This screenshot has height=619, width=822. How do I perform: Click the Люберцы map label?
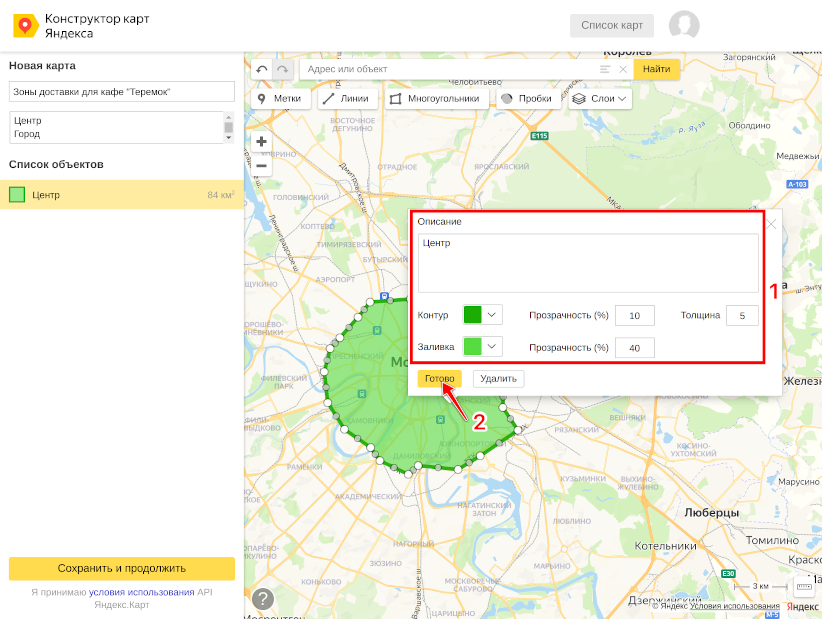[711, 513]
